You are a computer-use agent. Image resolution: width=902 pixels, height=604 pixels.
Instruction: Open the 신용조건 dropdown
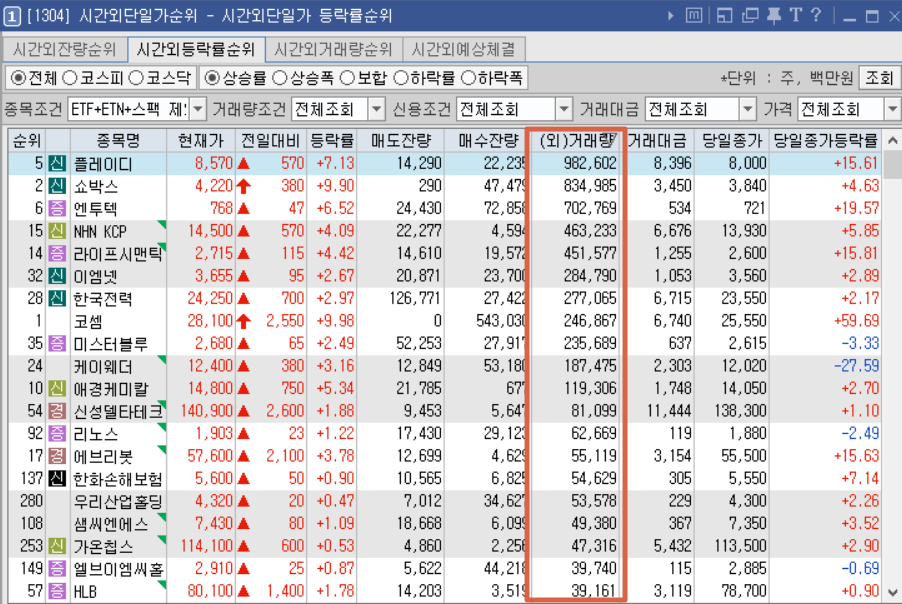coord(564,109)
